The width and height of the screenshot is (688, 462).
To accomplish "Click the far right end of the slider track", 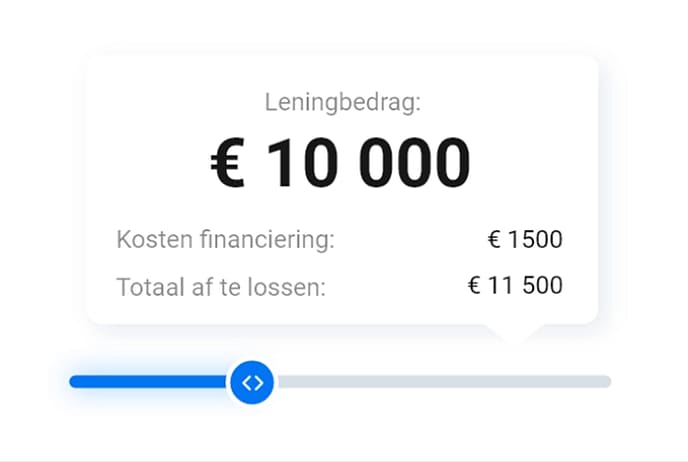I will click(606, 382).
